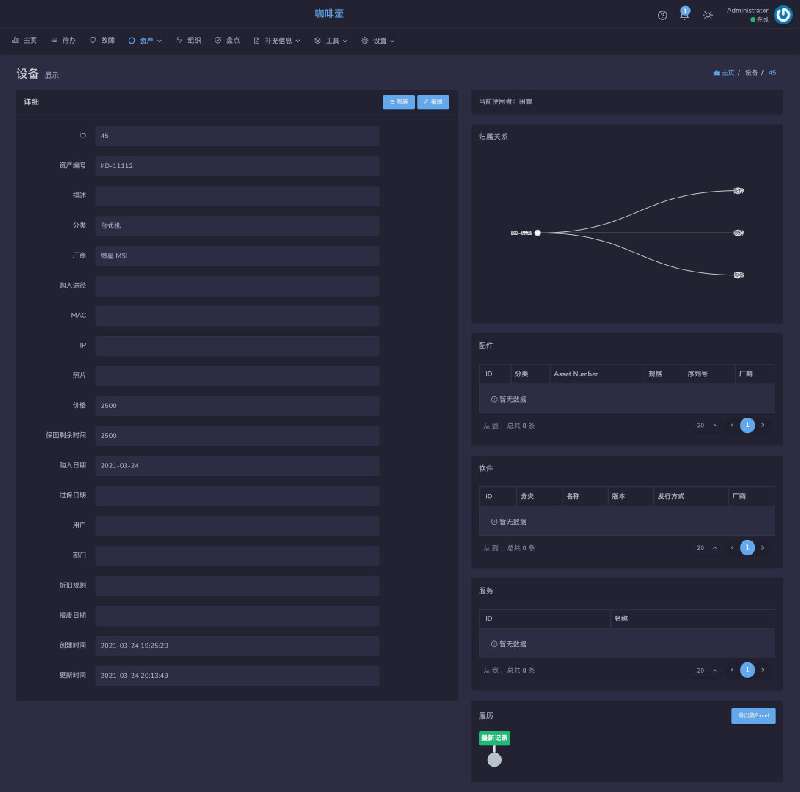Go to 主页 in the navigation bar
The height and width of the screenshot is (792, 800).
tap(24, 41)
